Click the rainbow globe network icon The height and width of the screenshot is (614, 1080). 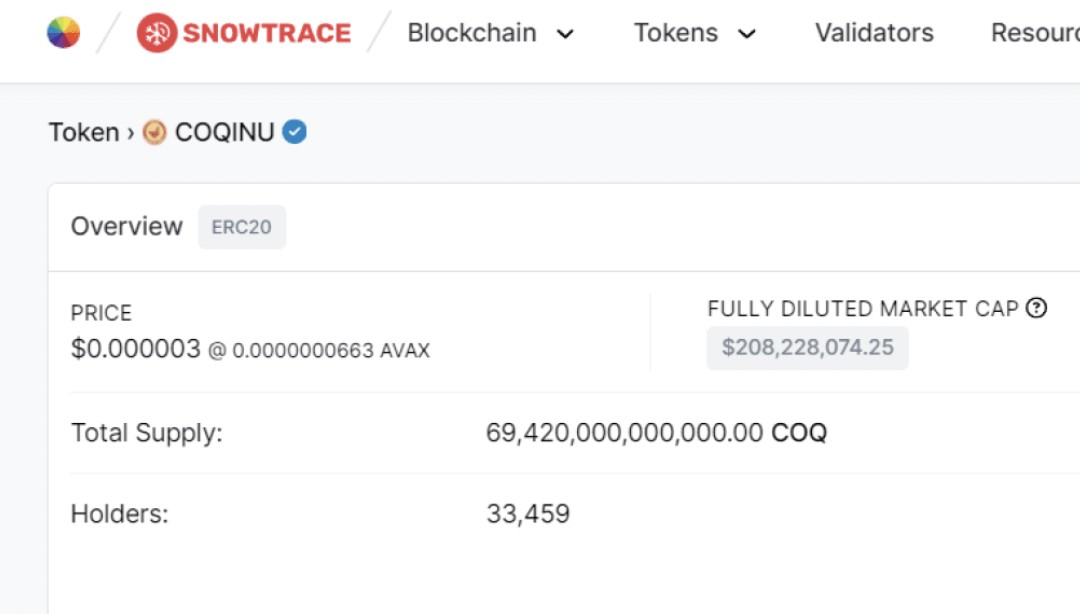pyautogui.click(x=63, y=32)
